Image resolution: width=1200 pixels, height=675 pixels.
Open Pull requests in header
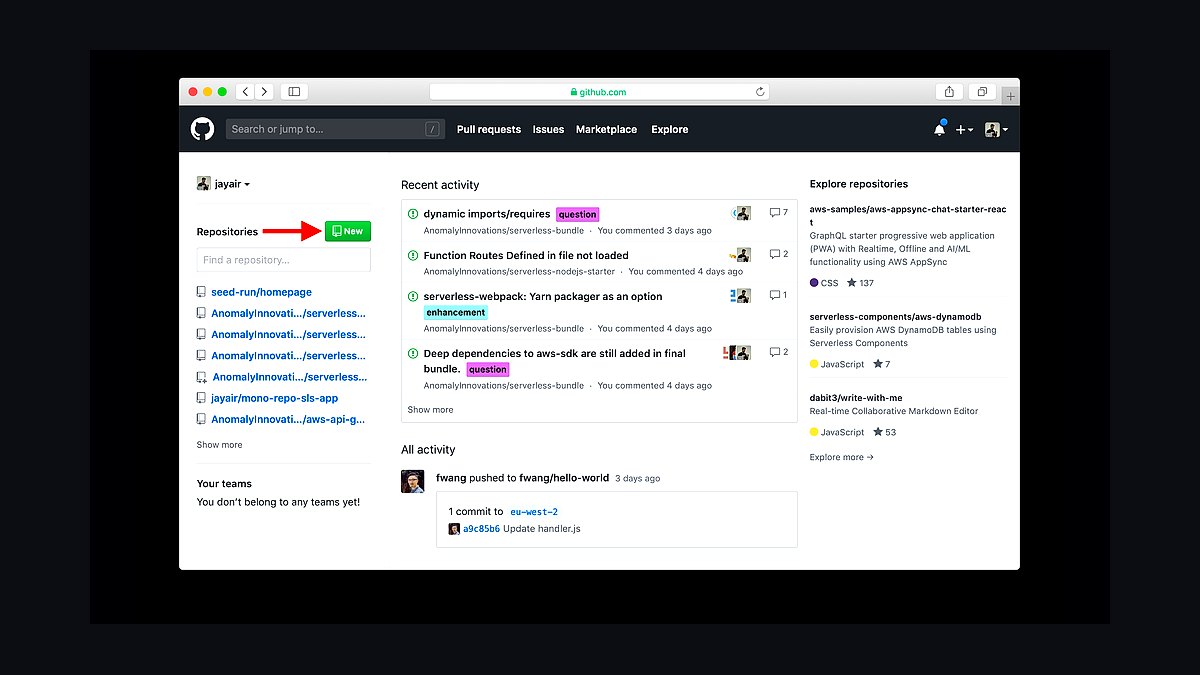coord(489,130)
